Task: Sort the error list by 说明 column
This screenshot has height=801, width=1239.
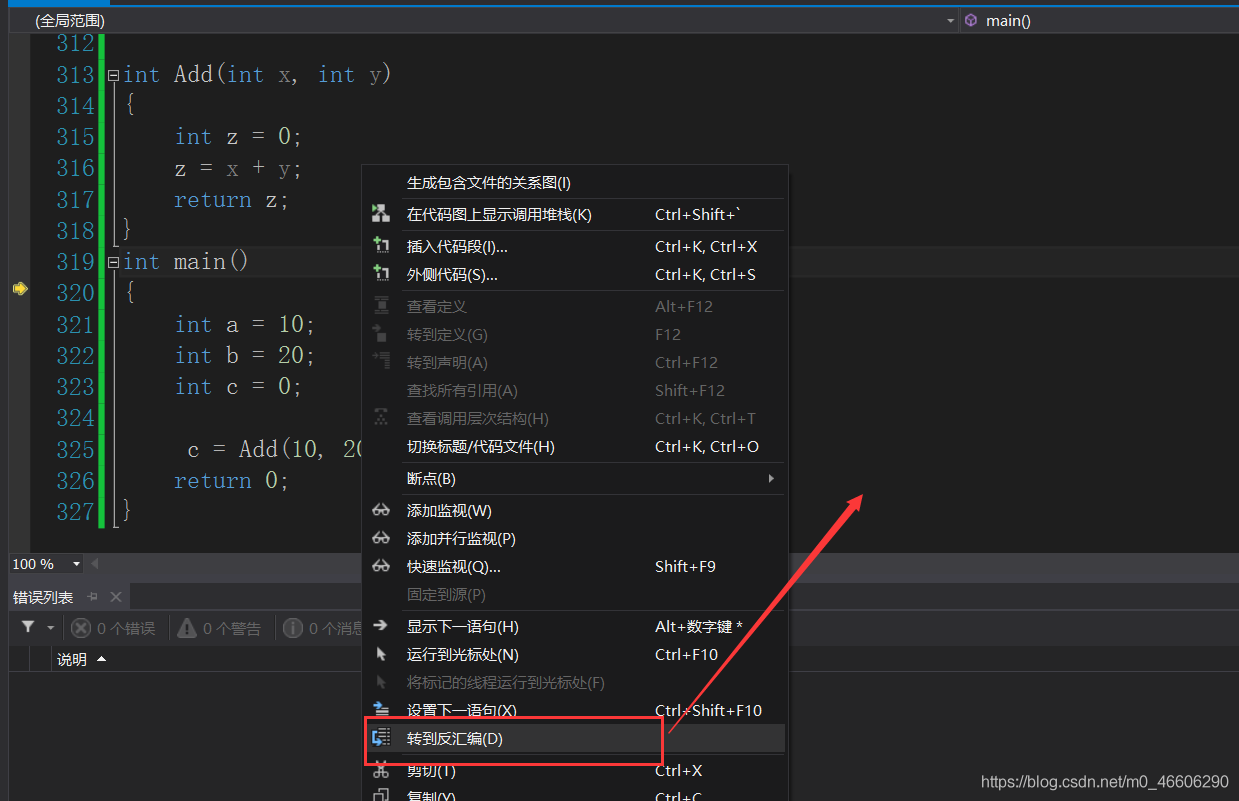Action: [81, 659]
